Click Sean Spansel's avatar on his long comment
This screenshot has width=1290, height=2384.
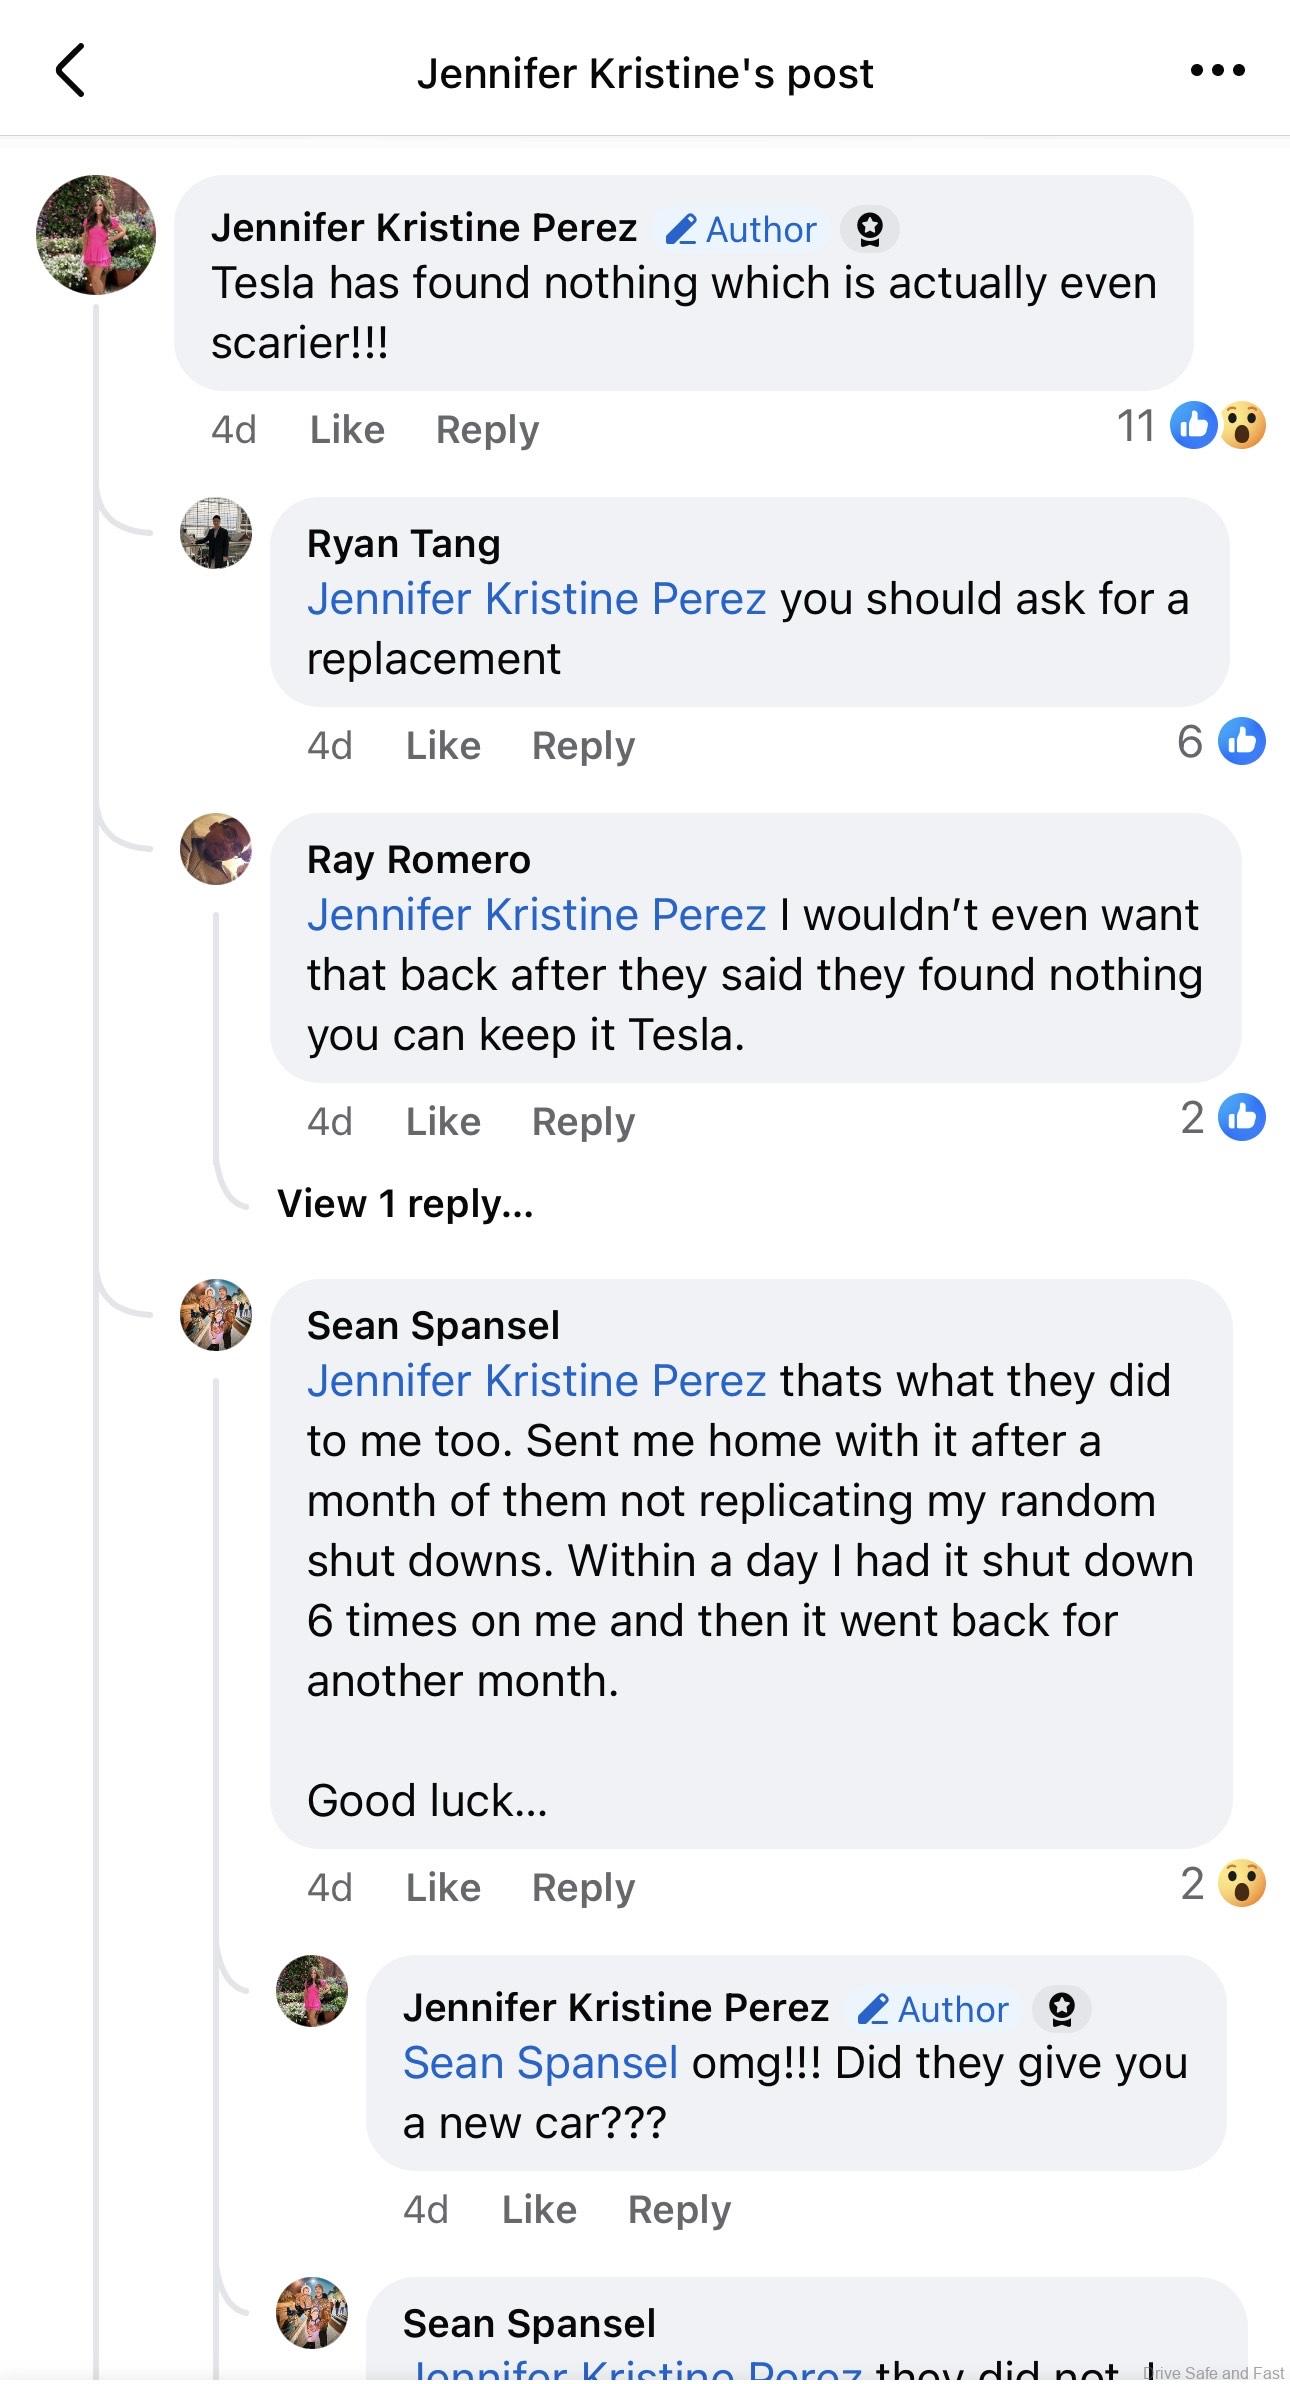[x=216, y=1315]
